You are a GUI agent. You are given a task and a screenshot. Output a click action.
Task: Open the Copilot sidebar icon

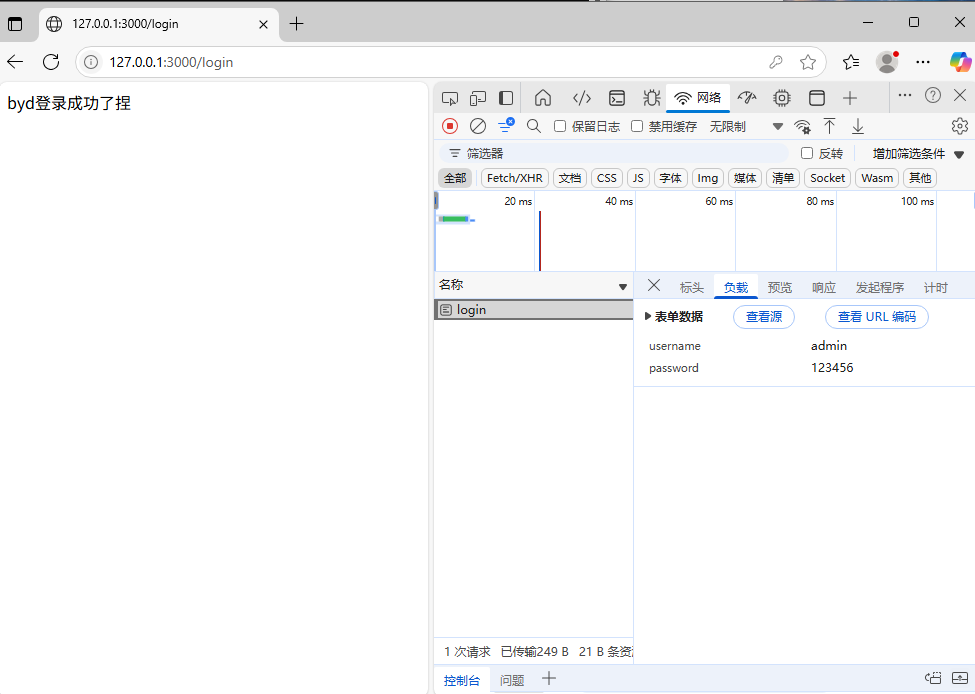[x=960, y=62]
